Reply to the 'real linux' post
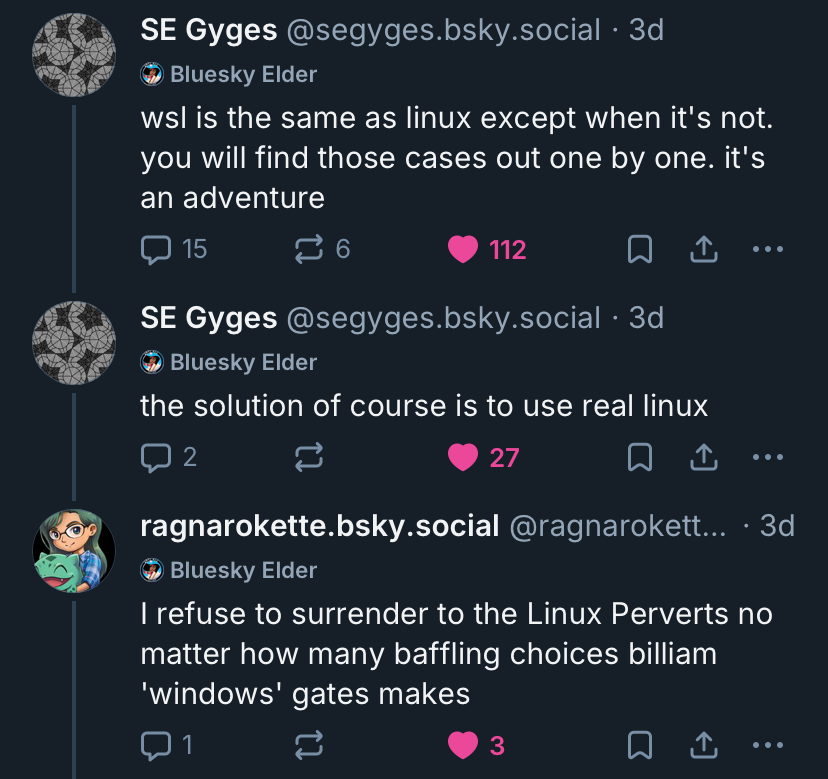The height and width of the screenshot is (779, 828). coord(157,457)
